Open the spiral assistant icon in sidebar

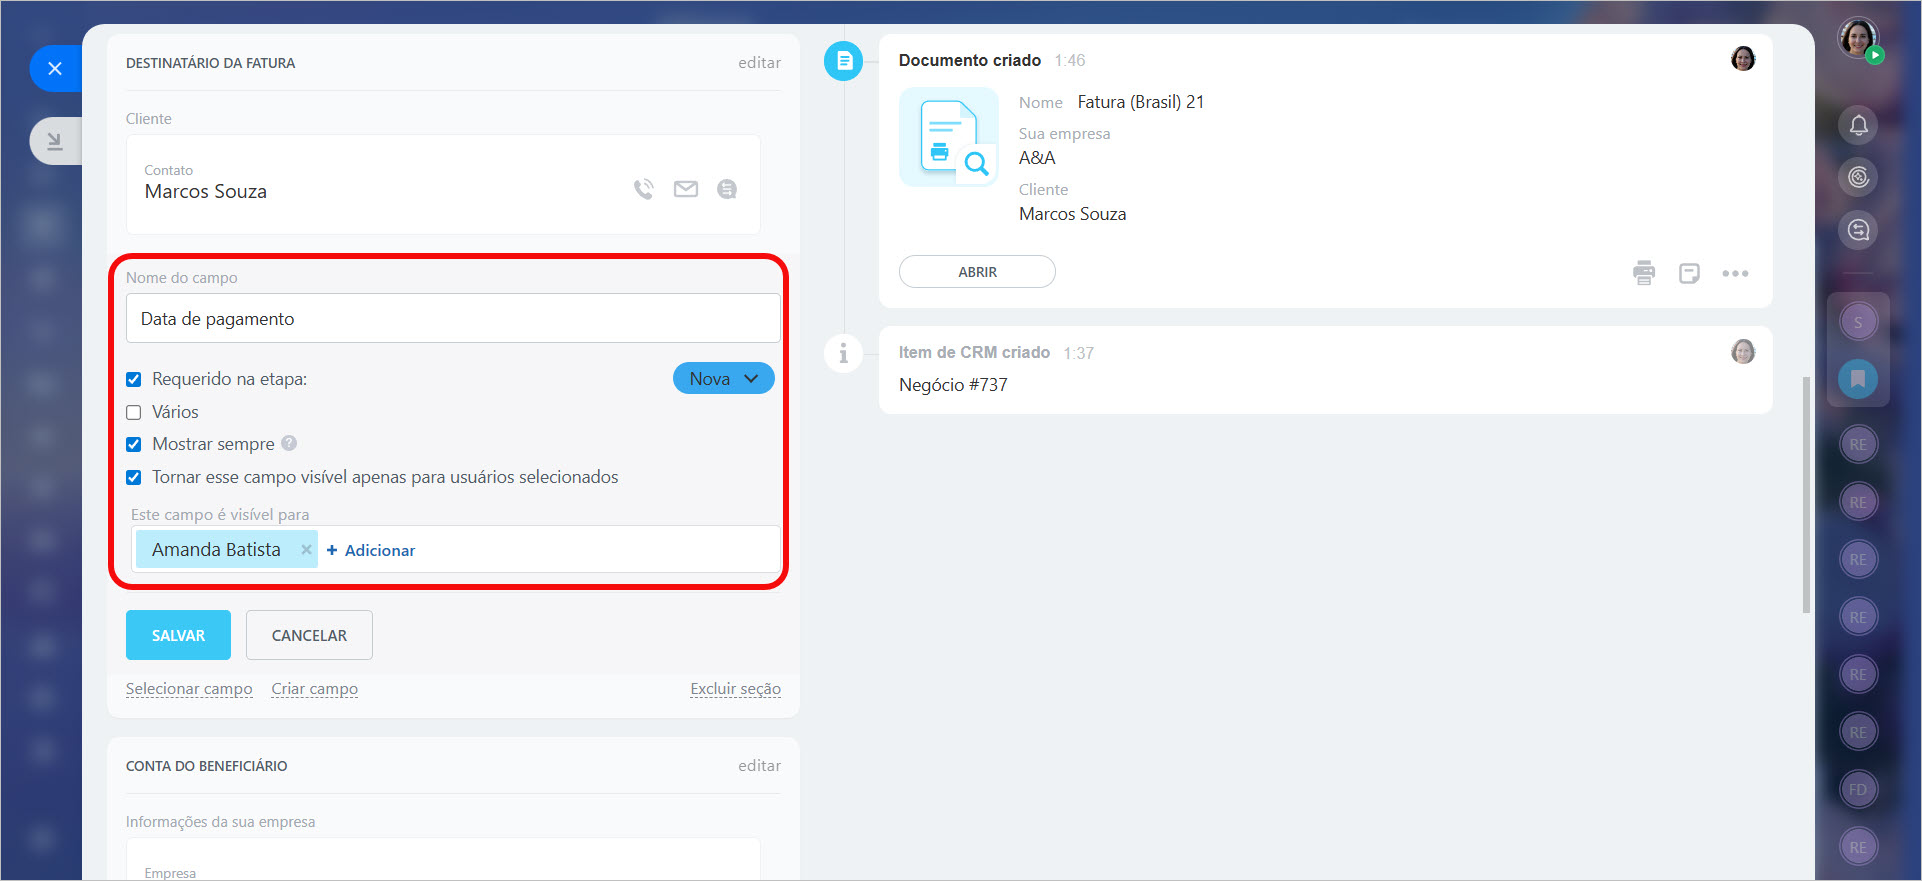point(1858,177)
